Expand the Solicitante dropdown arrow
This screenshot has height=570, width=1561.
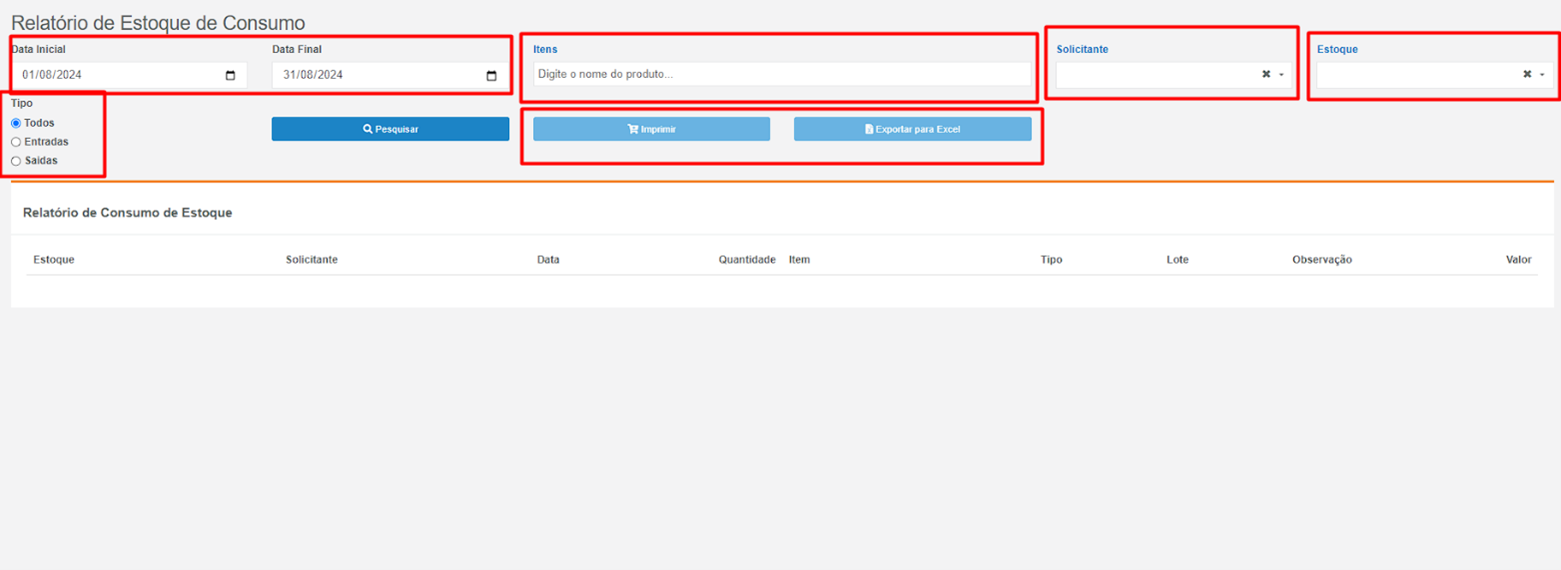tap(1281, 75)
